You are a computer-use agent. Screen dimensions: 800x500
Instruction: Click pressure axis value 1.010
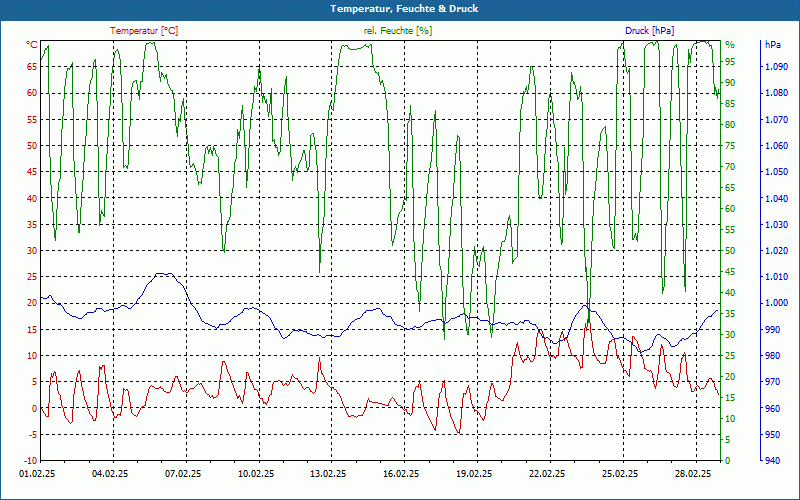(x=776, y=277)
